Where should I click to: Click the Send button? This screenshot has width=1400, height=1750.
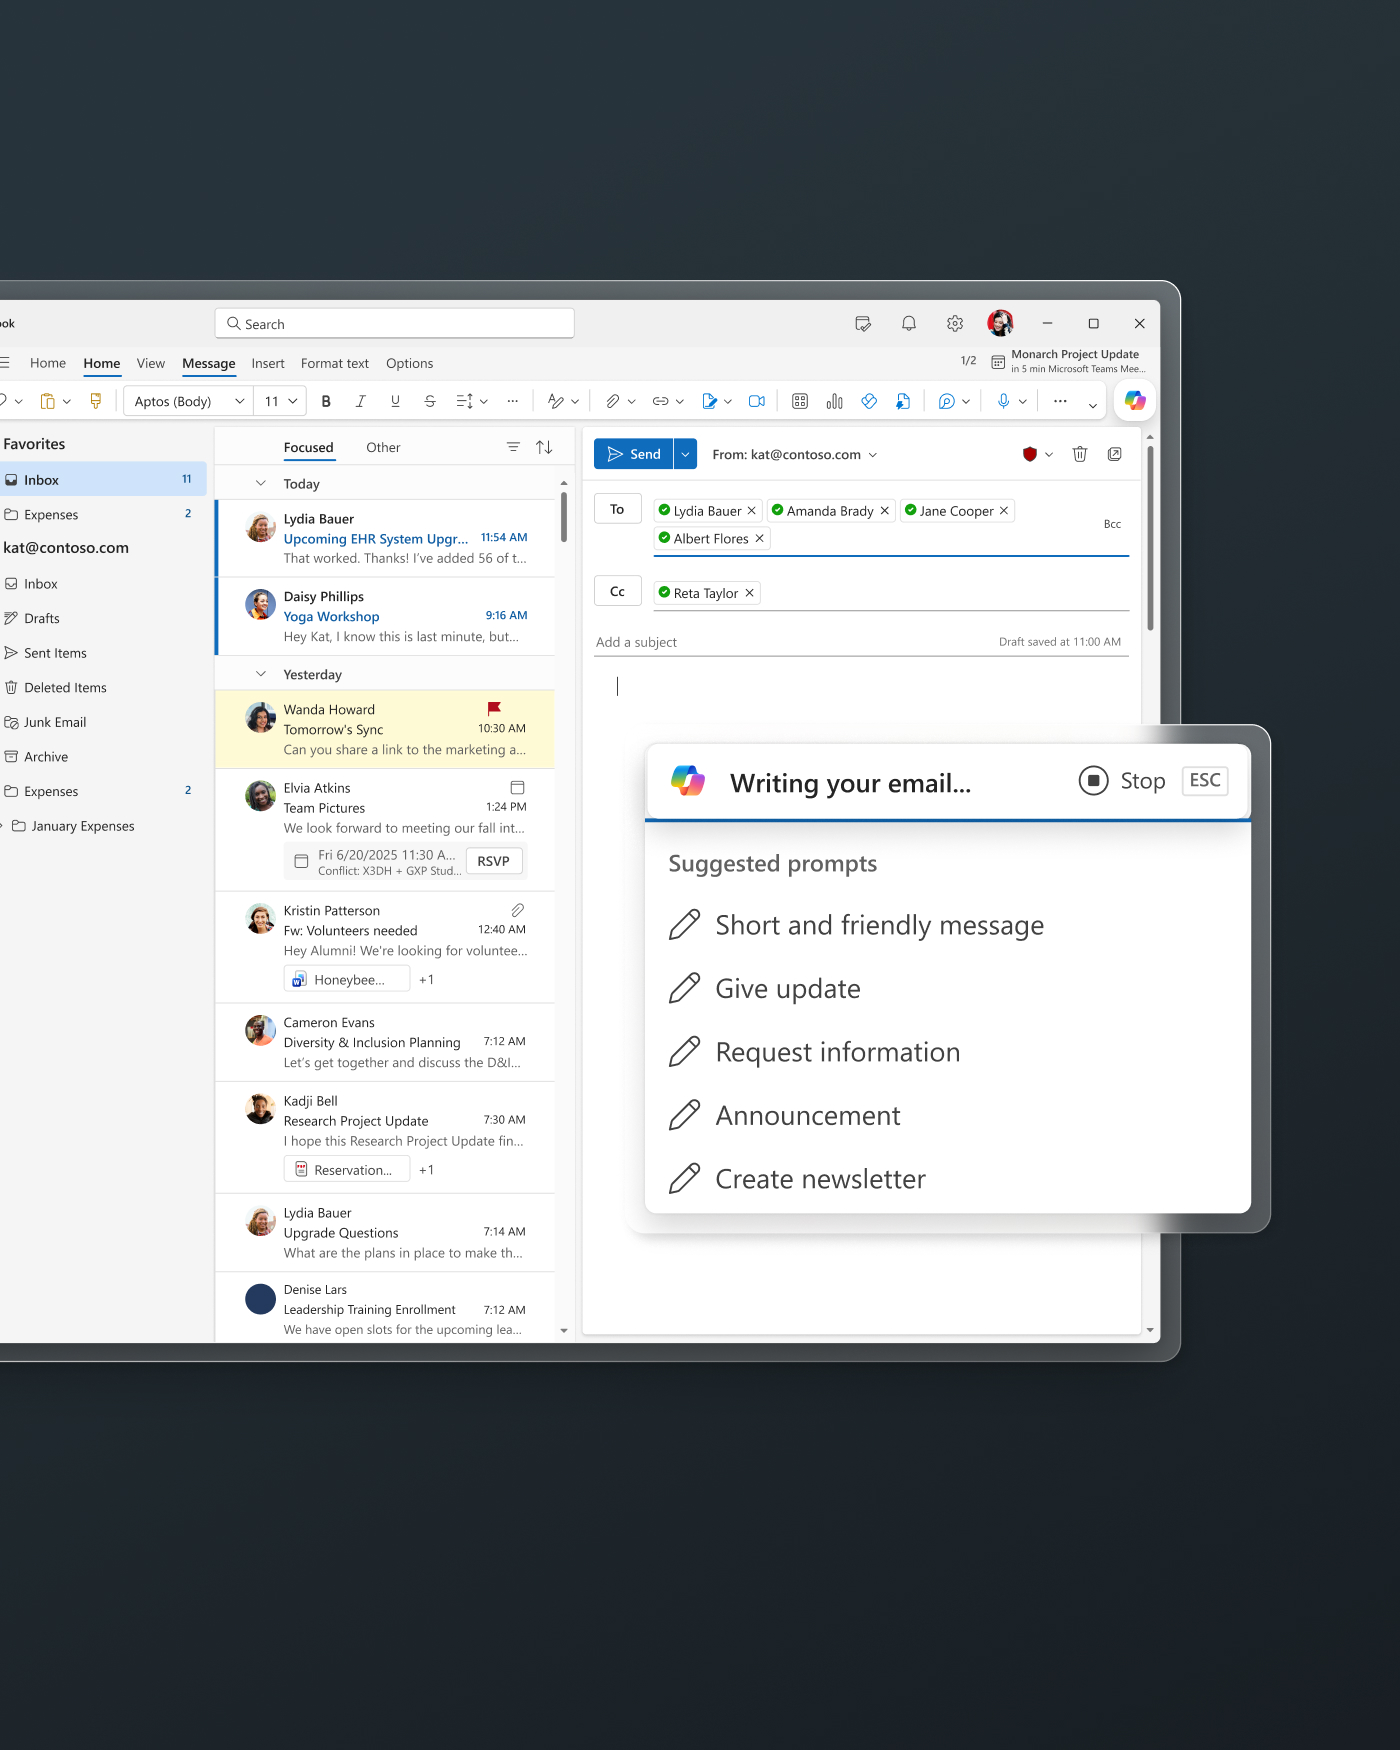(633, 454)
